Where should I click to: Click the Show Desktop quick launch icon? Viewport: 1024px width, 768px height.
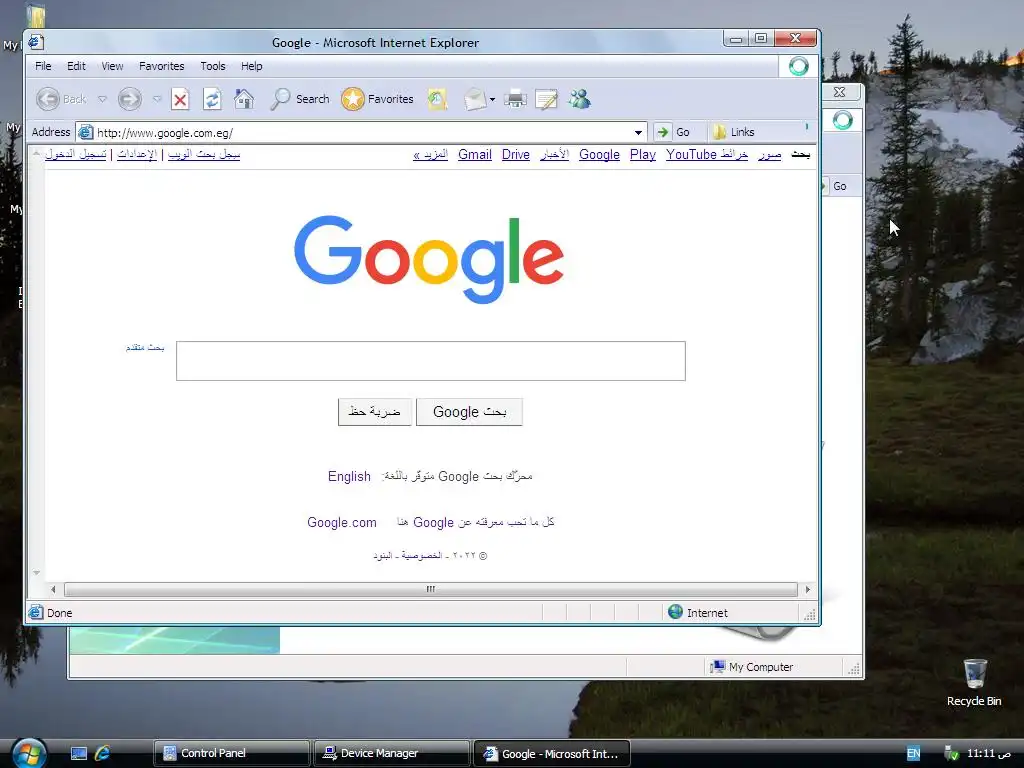click(79, 754)
